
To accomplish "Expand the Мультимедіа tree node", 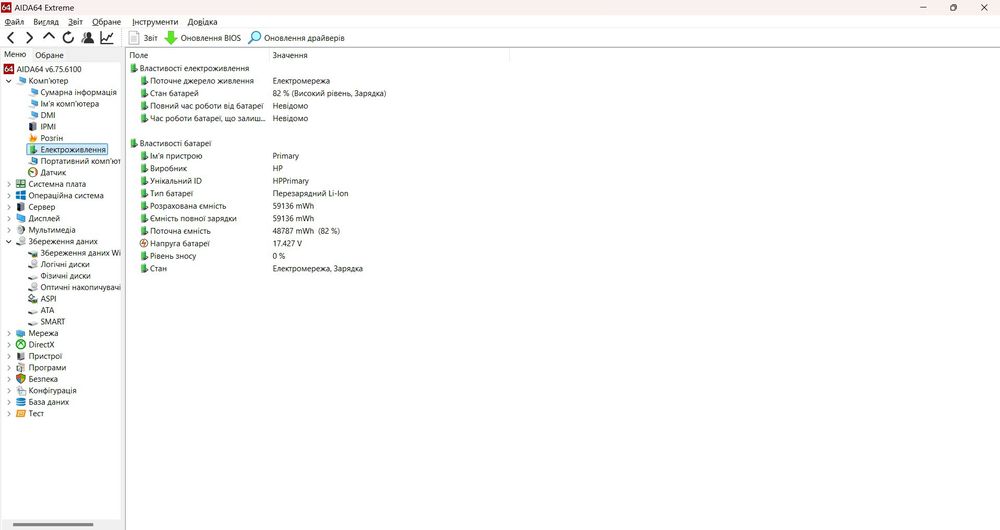I will coord(9,230).
